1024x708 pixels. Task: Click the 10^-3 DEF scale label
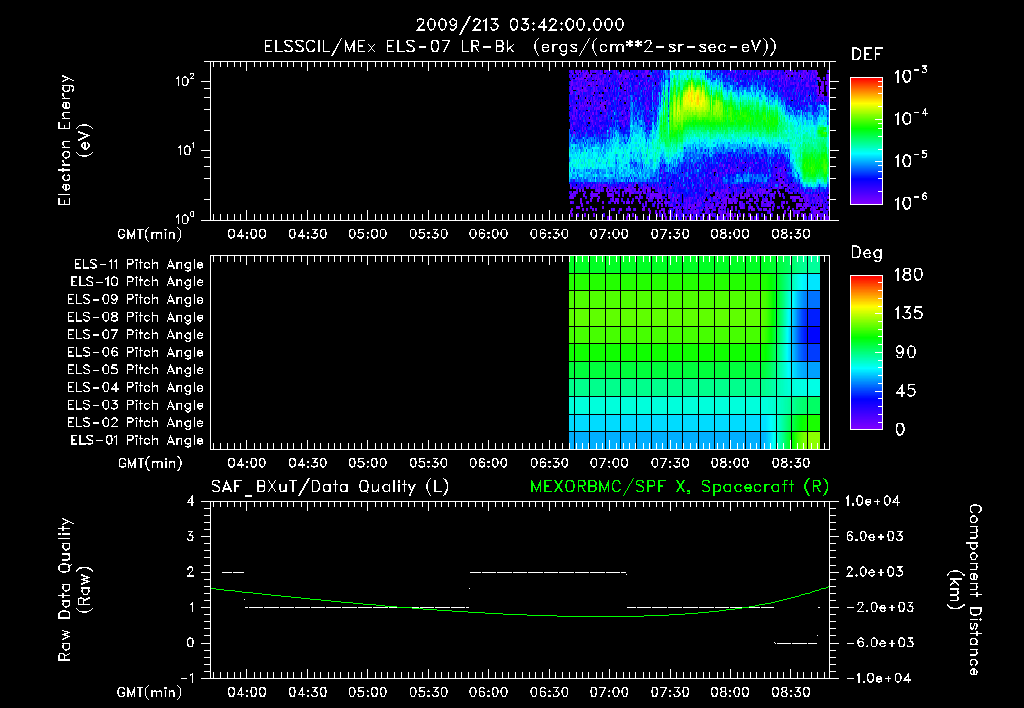tap(910, 76)
